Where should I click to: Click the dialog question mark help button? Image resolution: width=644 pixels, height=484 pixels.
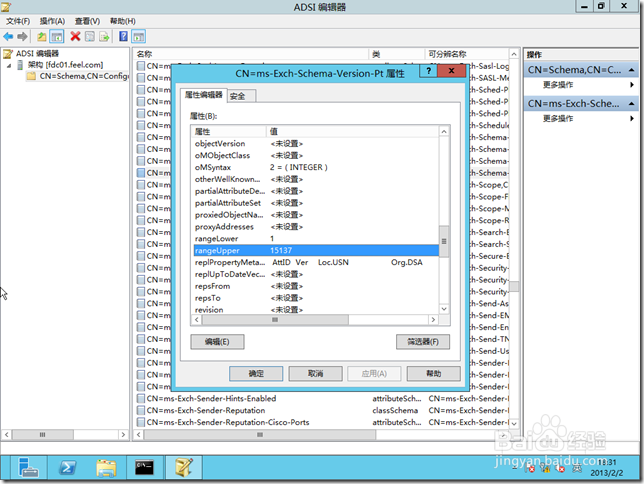pos(428,71)
